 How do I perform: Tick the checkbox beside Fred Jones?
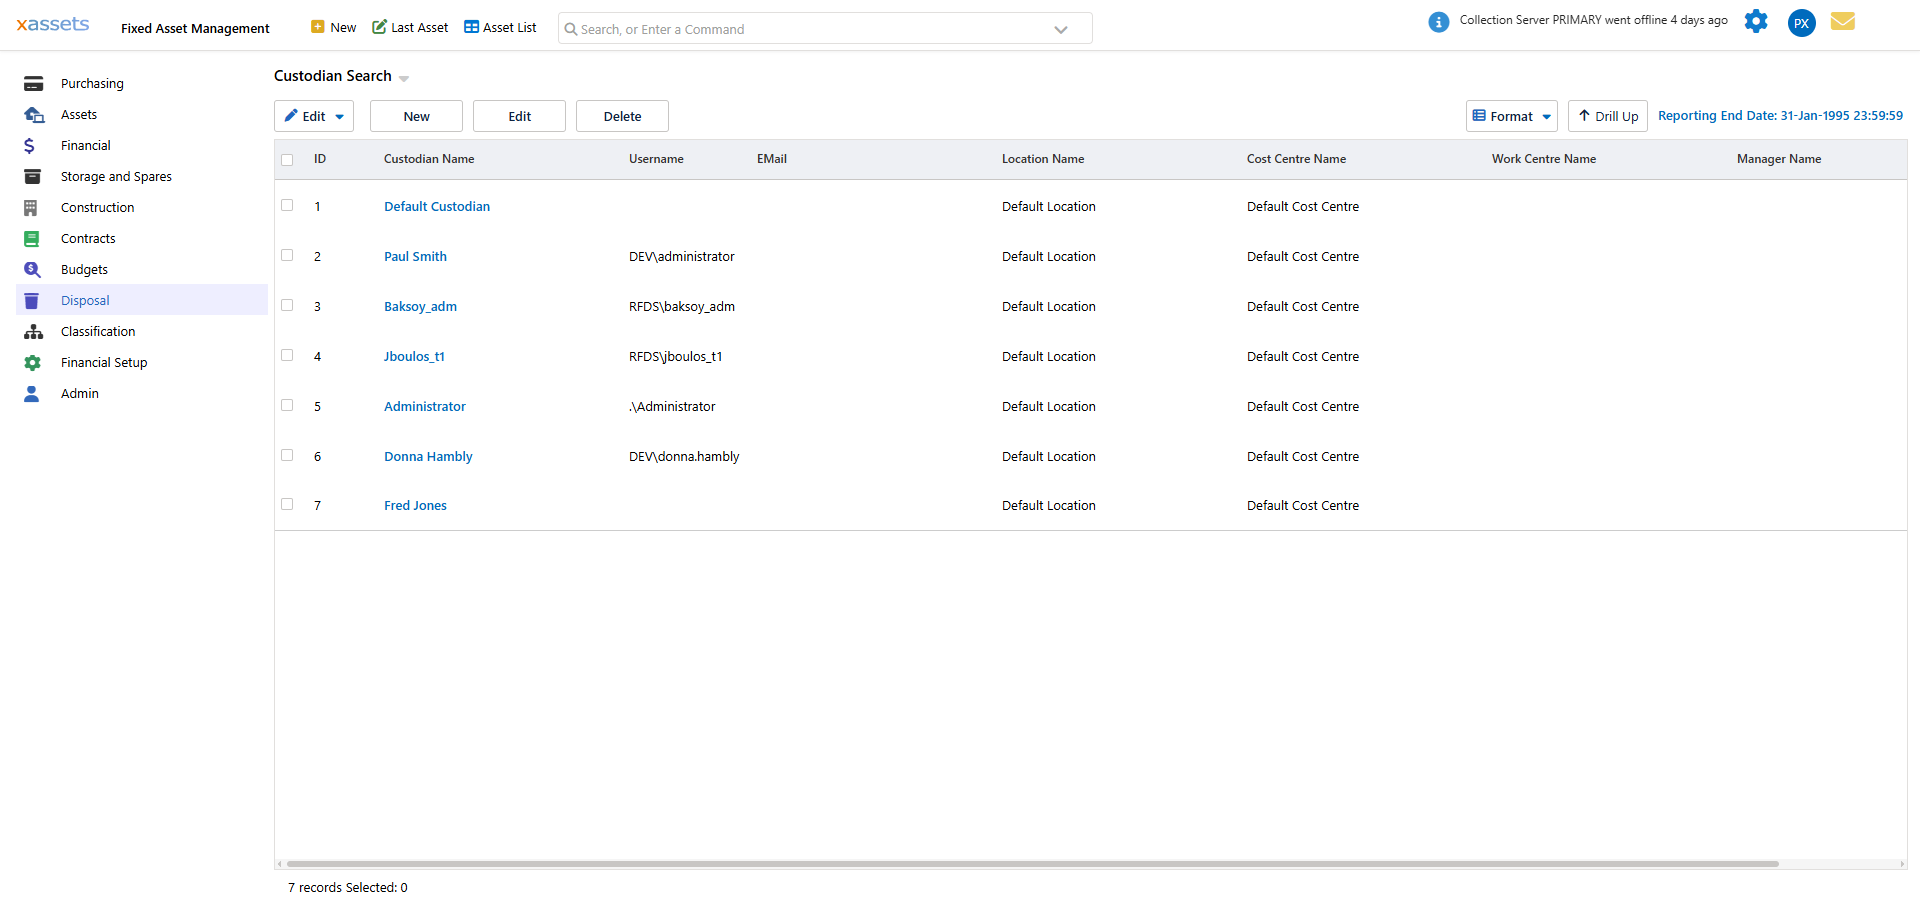[x=287, y=505]
